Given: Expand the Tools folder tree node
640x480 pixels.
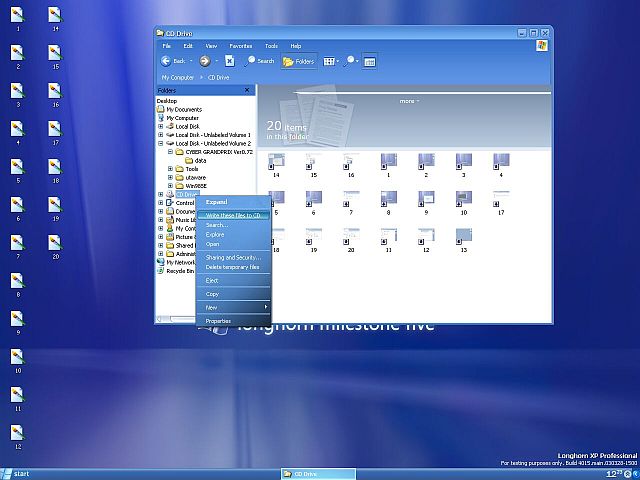Looking at the screenshot, I should 170,169.
